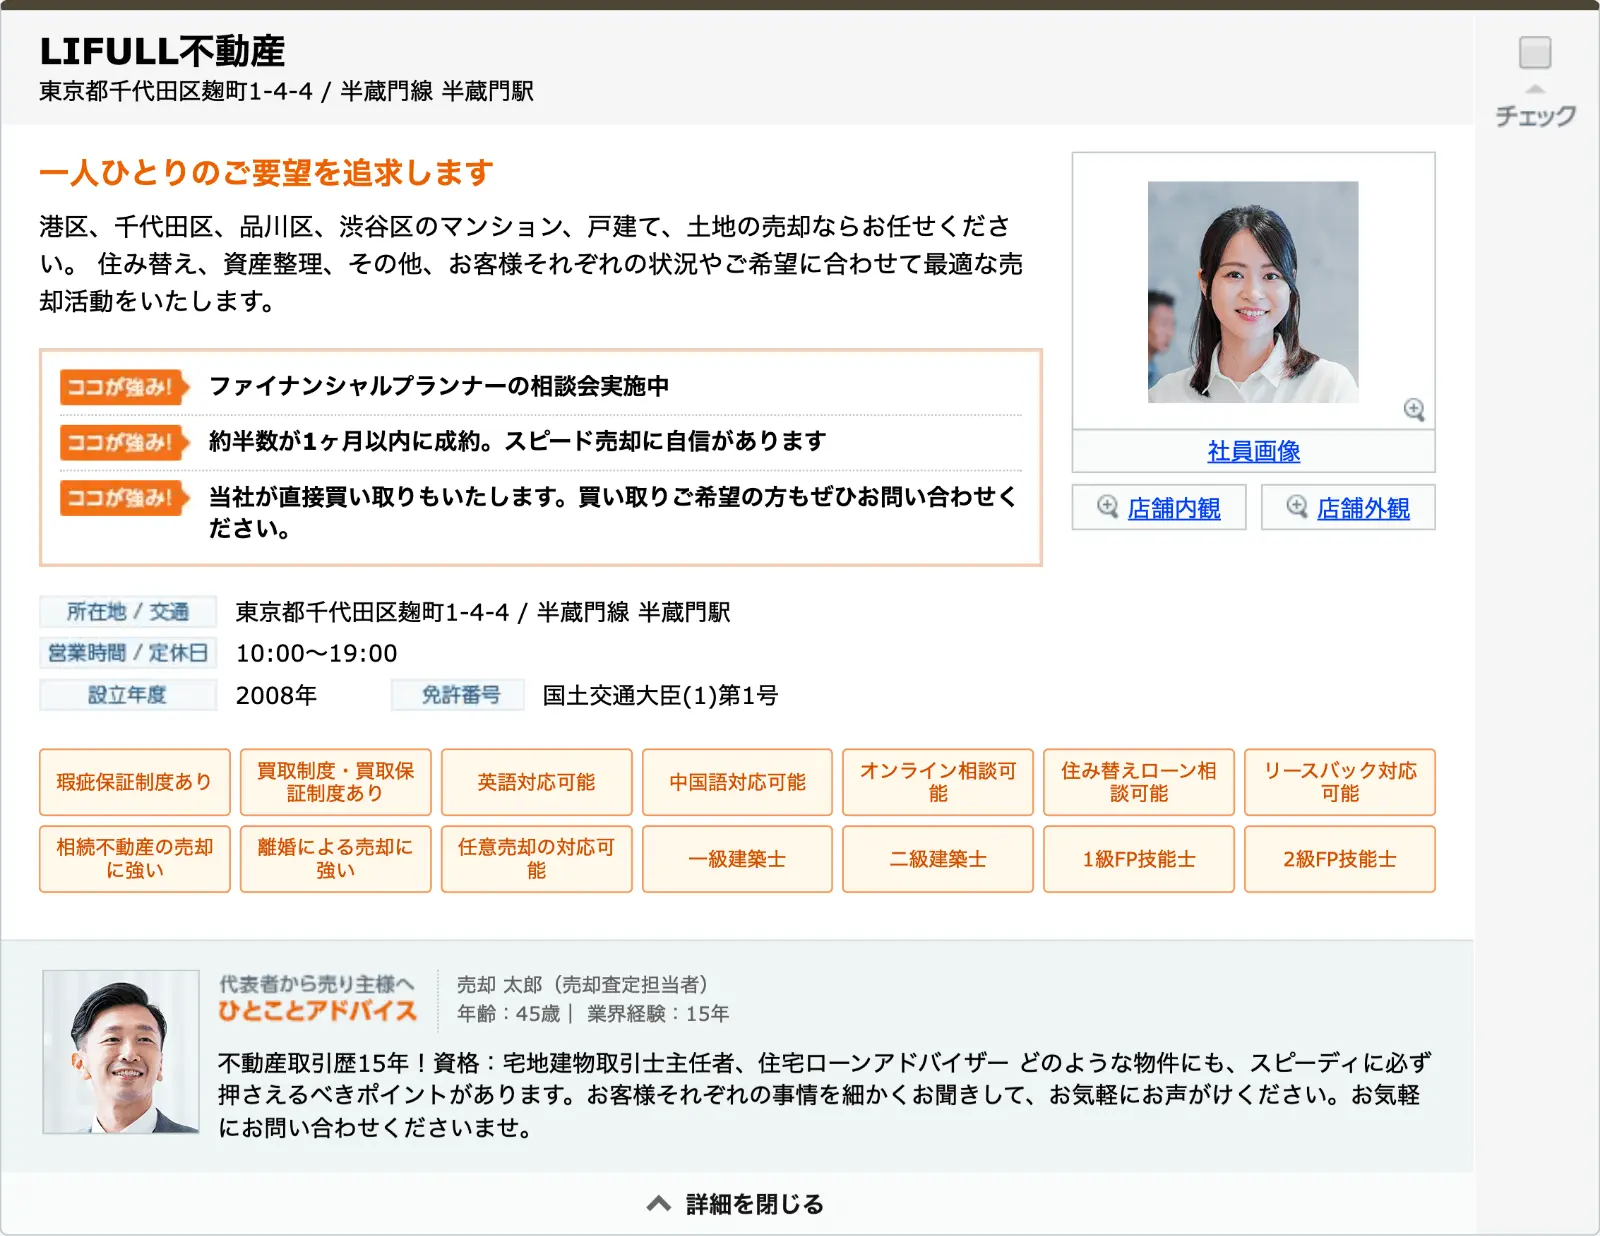Viewport: 1600px width, 1236px height.
Task: Click the address line under LIFULL不動産 title
Action: [286, 91]
